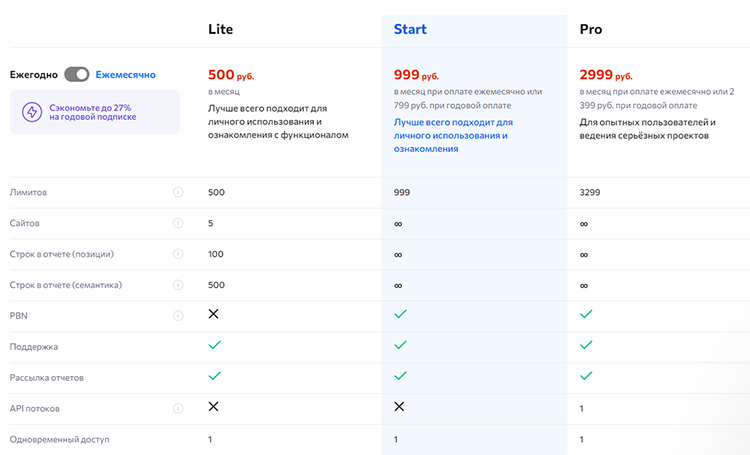
Task: Click the API потоков cross in the Start column
Action: 399,407
